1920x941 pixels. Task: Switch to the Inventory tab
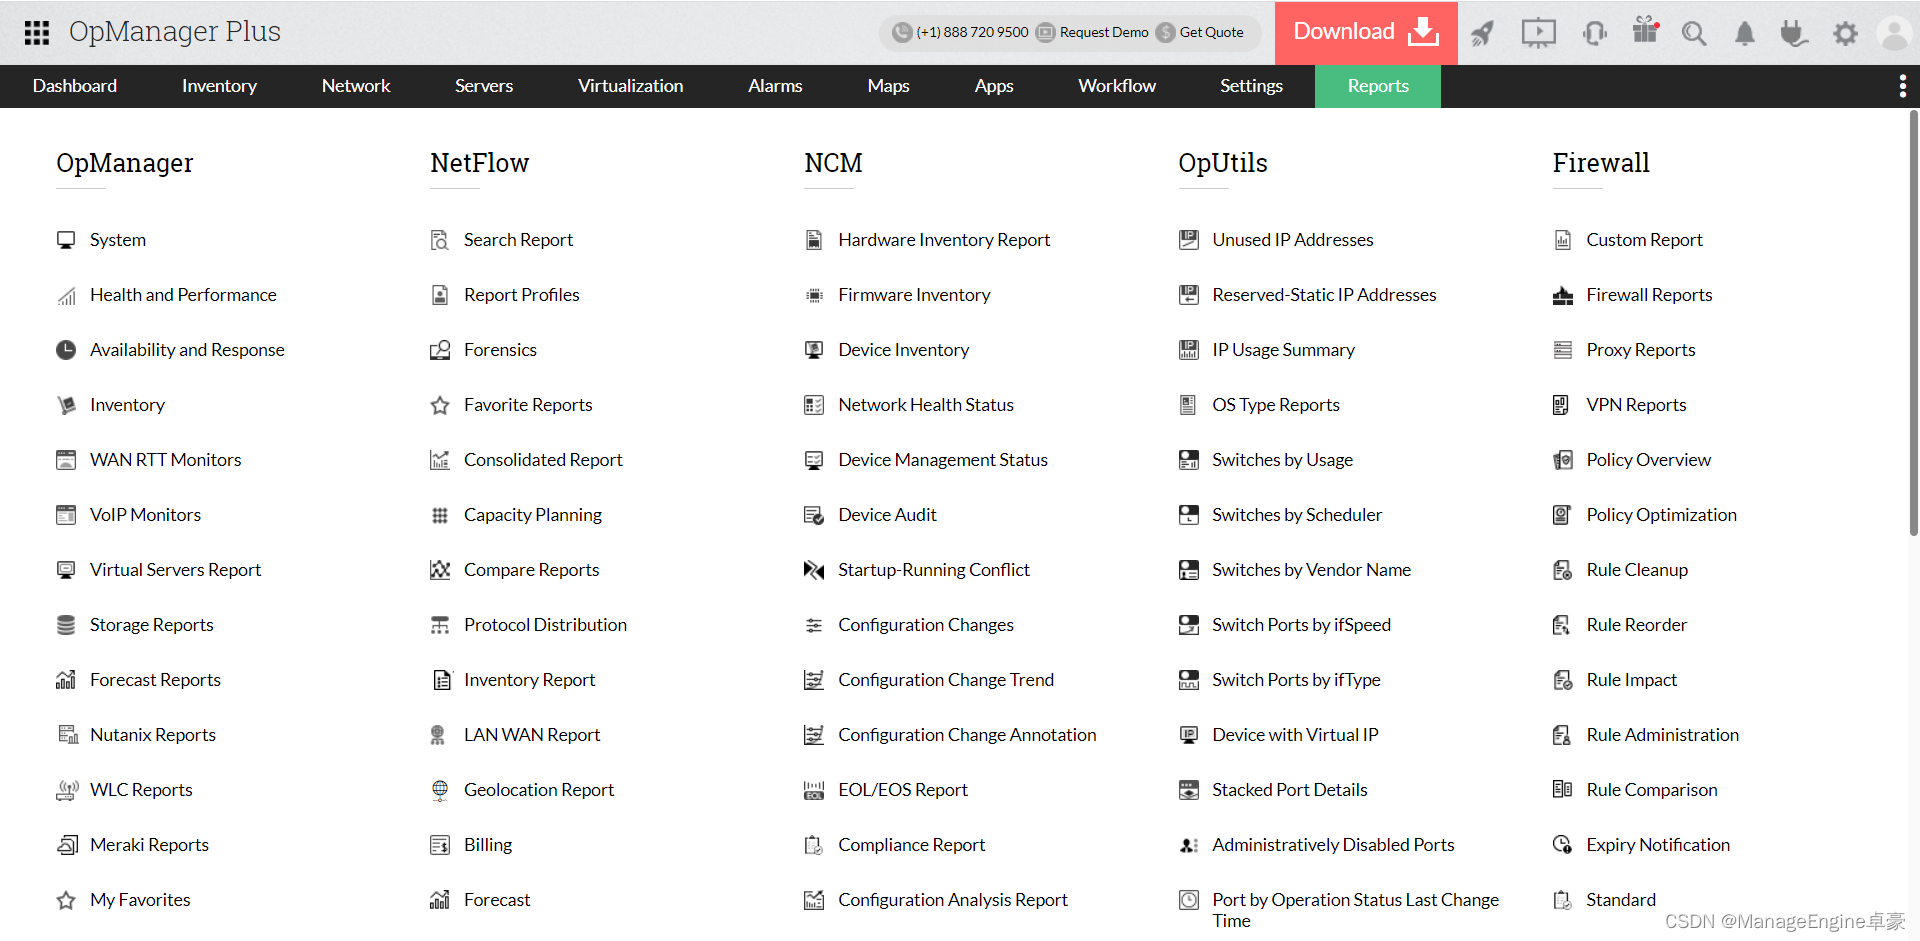(x=219, y=86)
